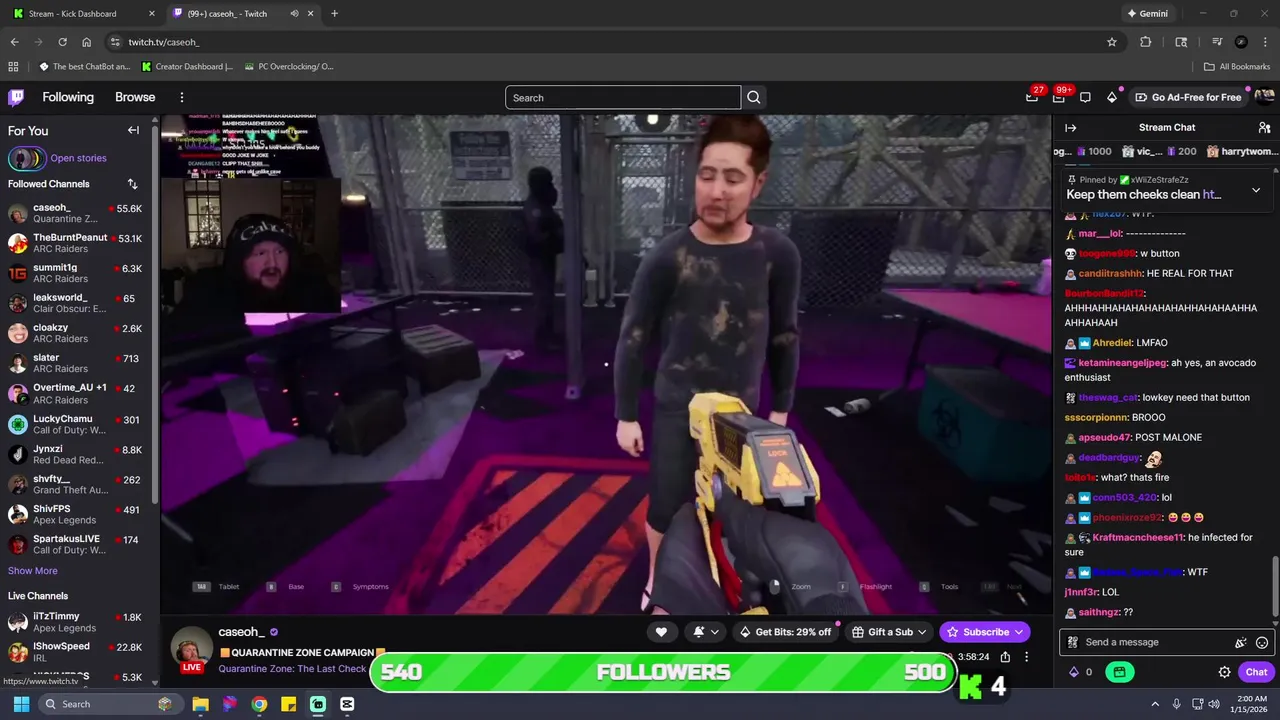
Task: Open TheBurntPeanut channel
Action: 76,243
